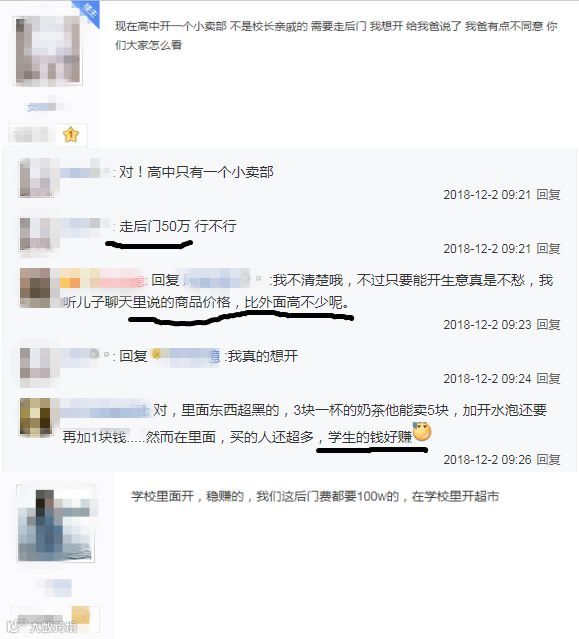The image size is (579, 639).
Task: Click 回复 on the 09:23 comment
Action: click(x=548, y=324)
